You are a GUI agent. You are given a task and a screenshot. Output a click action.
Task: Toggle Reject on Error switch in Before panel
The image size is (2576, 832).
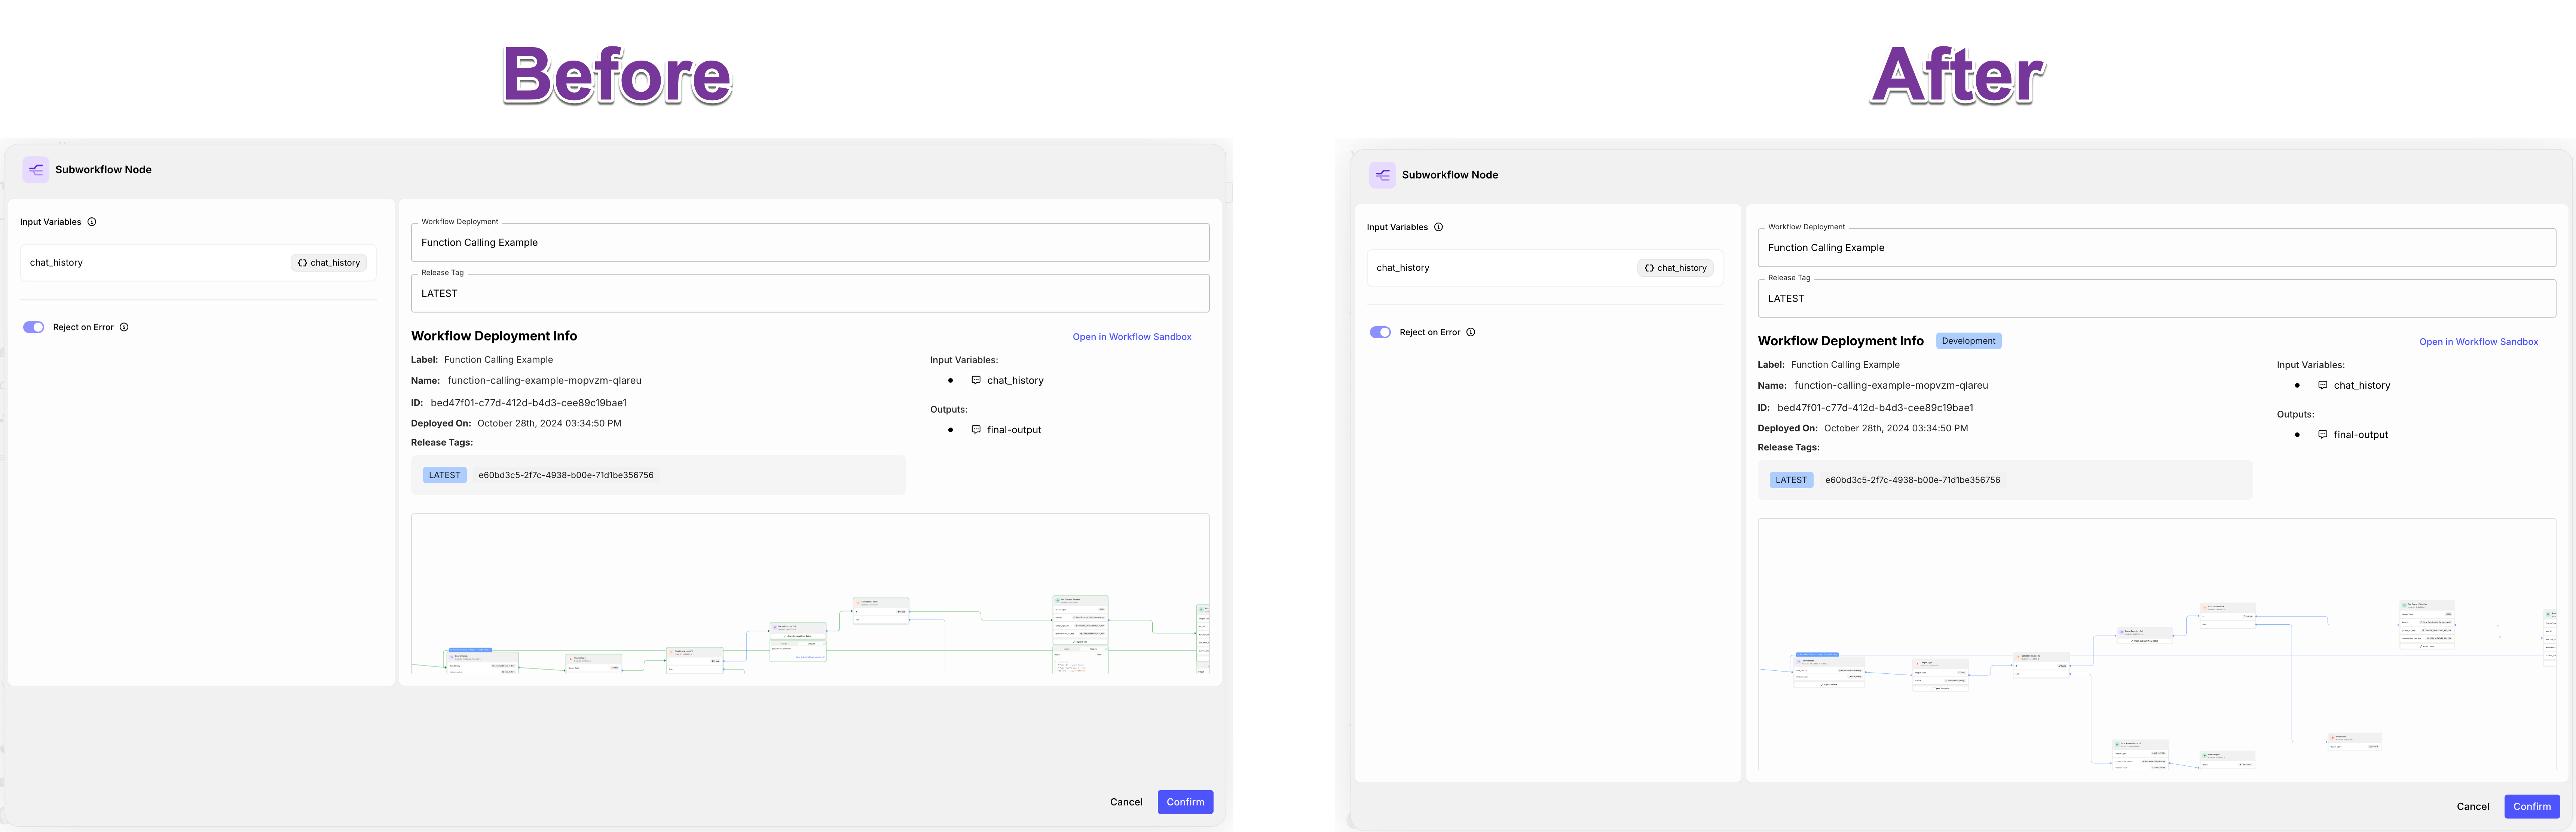tap(34, 327)
